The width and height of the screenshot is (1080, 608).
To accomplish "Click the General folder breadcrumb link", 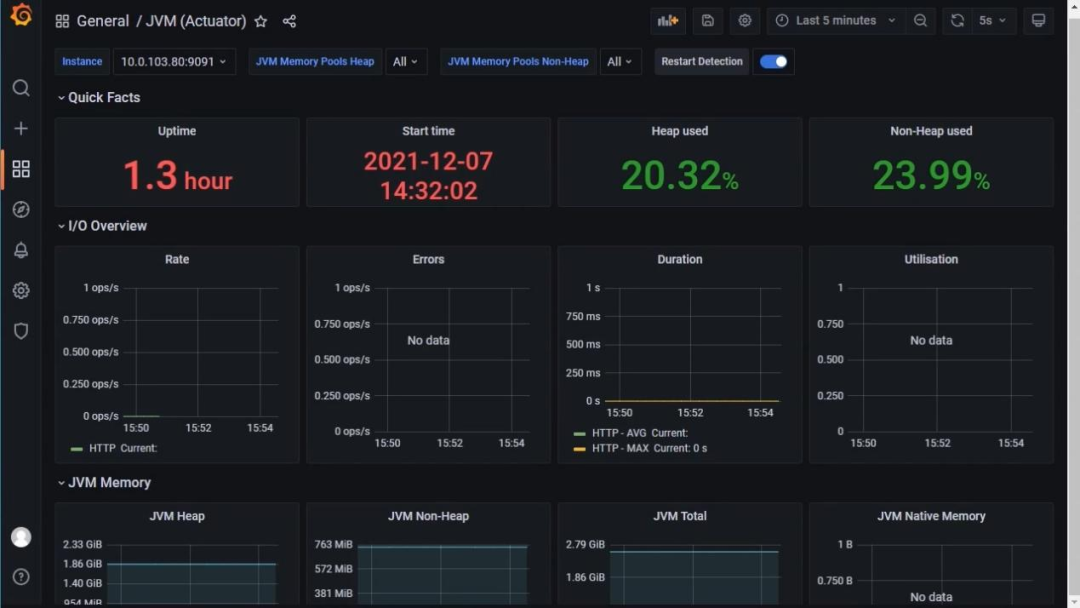I will tap(102, 21).
